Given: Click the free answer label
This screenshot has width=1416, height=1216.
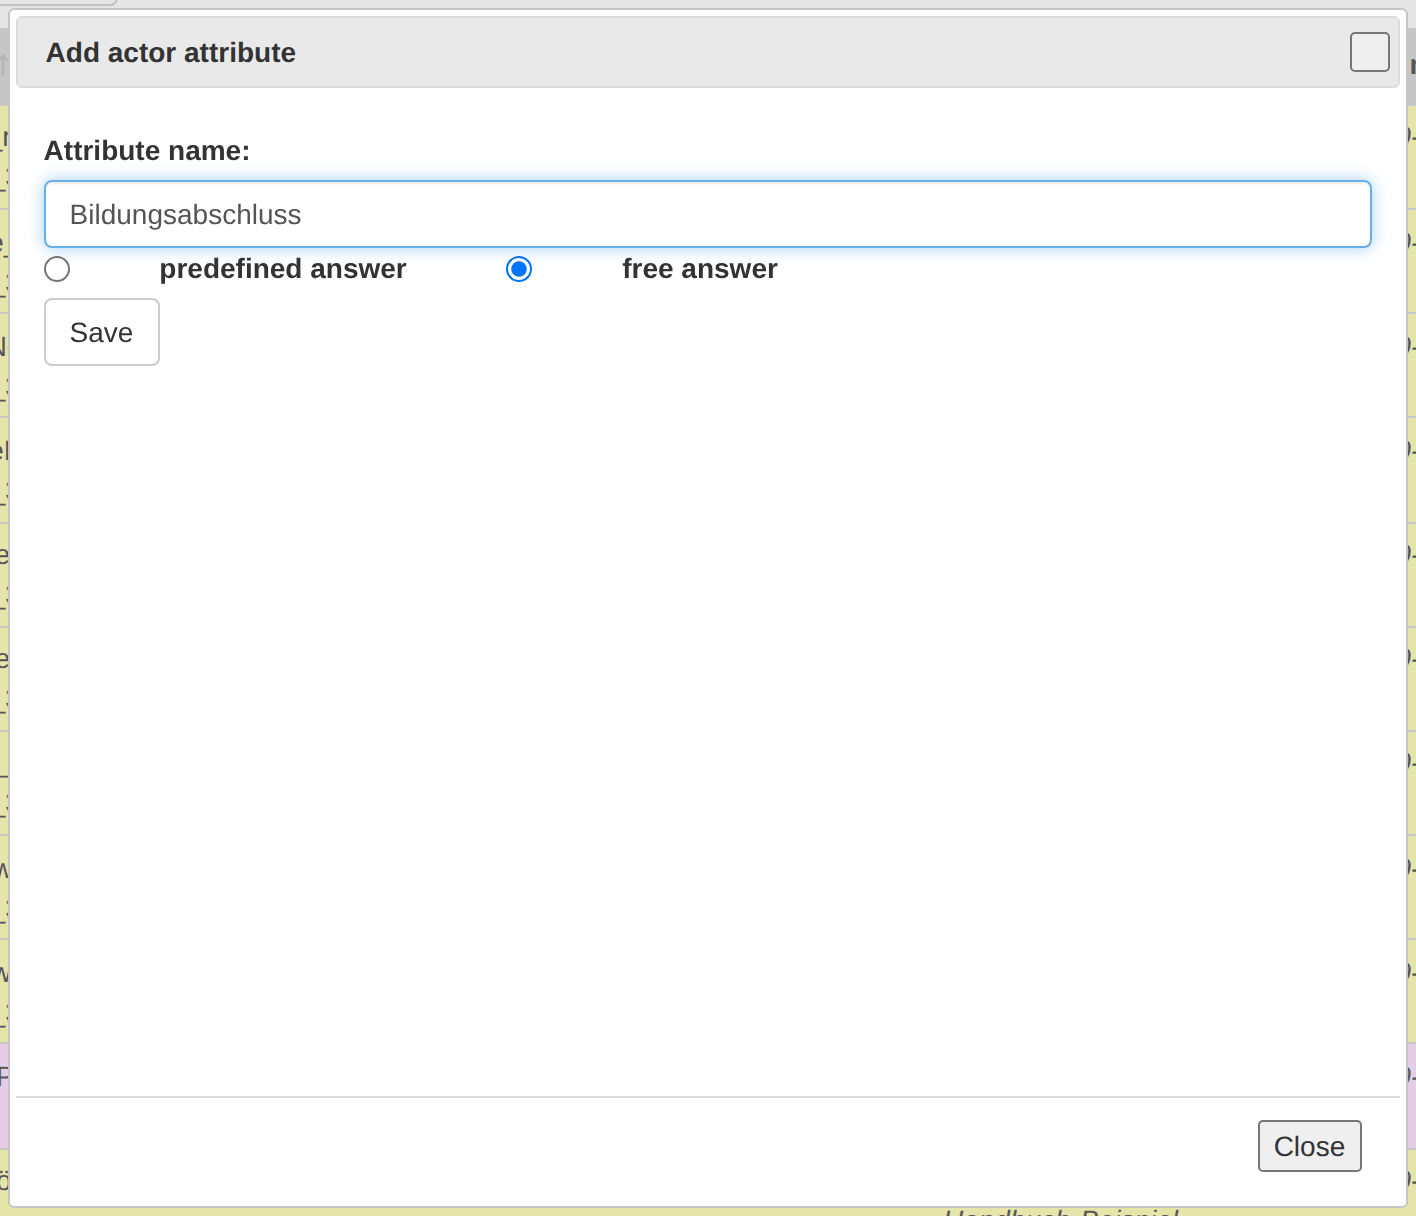Looking at the screenshot, I should (700, 269).
